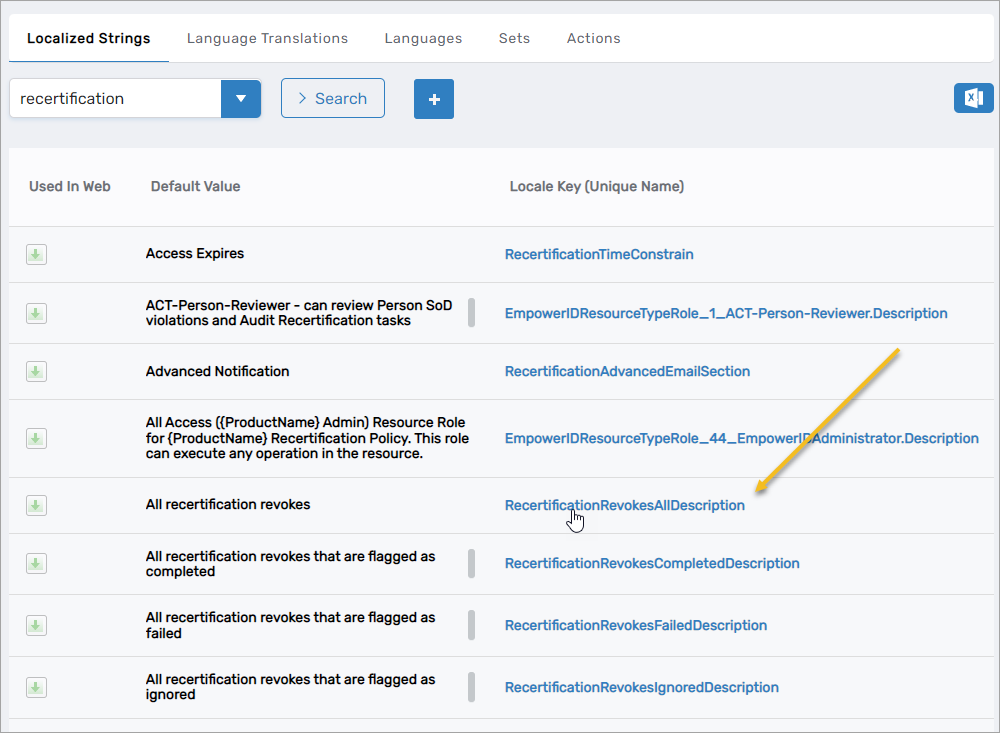Screen dimensions: 1000x733
Task: Click scrollbar beside ACT-Person-Reviewer default value
Action: pos(471,313)
